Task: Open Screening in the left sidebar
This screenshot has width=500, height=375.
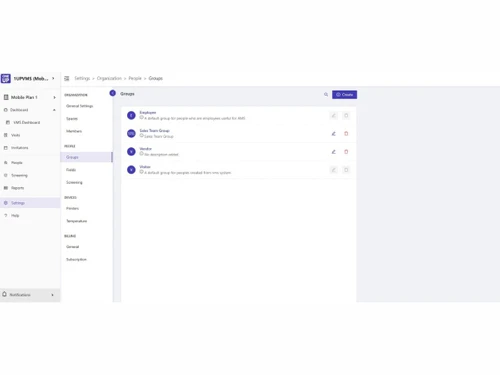Action: click(19, 175)
